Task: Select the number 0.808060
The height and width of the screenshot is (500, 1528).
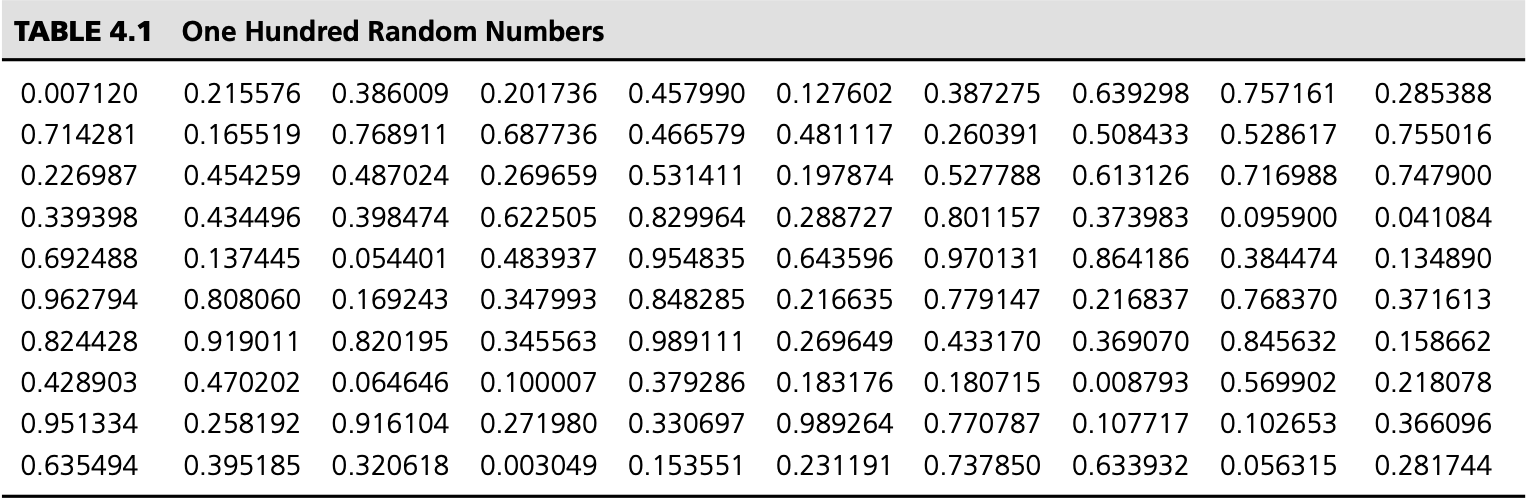Action: tap(242, 301)
